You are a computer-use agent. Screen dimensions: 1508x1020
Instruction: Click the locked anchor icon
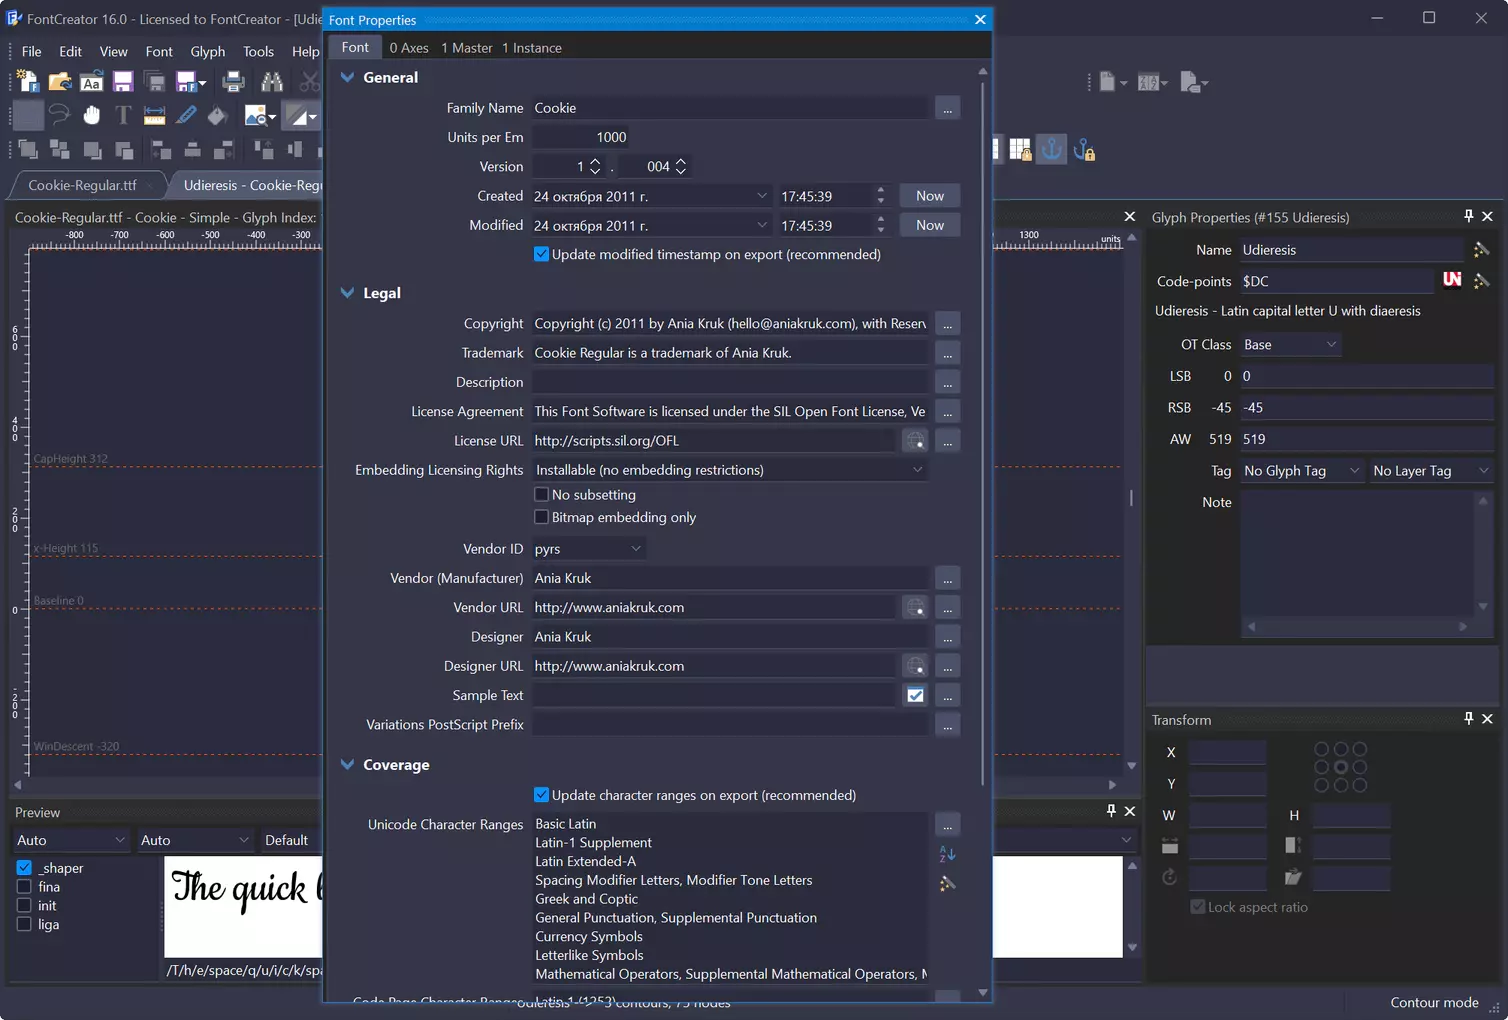pyautogui.click(x=1084, y=150)
